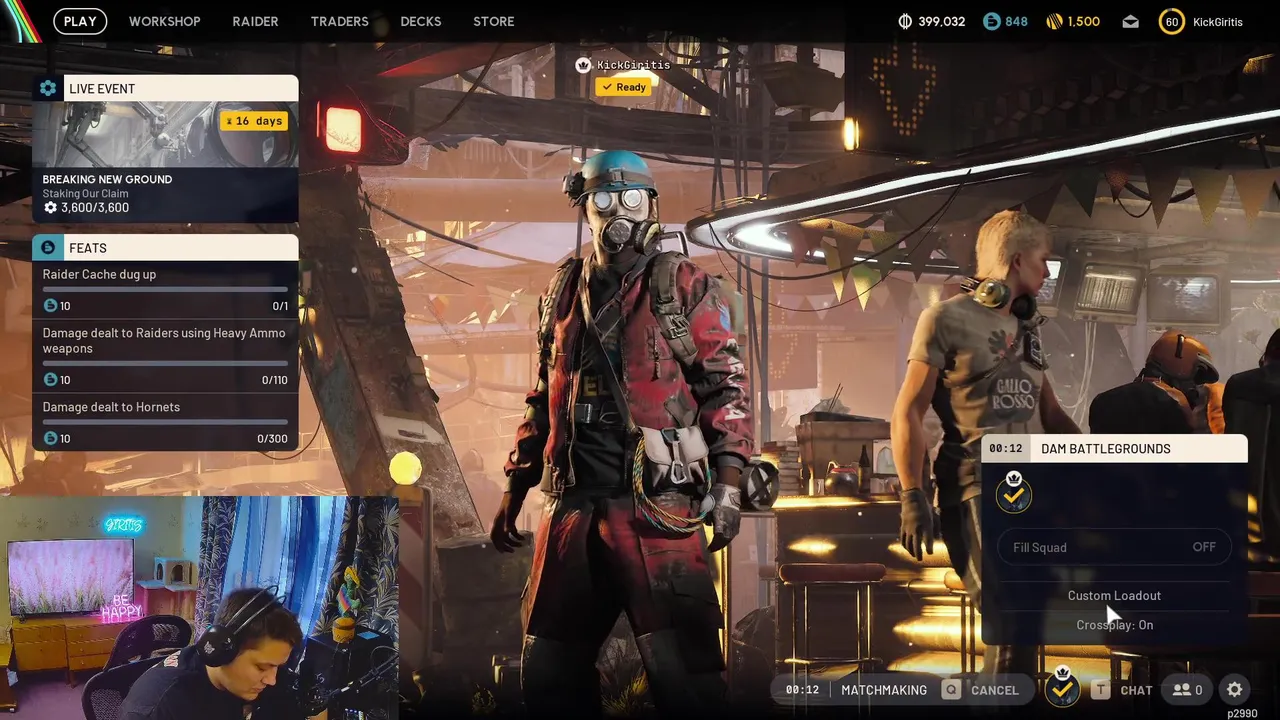The width and height of the screenshot is (1280, 720).
Task: Select the Heavy Ammo weapons damage feat
Action: (165, 355)
